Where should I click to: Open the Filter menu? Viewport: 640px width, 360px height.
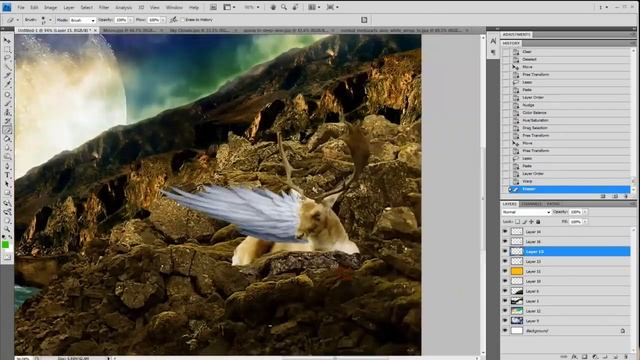pyautogui.click(x=104, y=7)
